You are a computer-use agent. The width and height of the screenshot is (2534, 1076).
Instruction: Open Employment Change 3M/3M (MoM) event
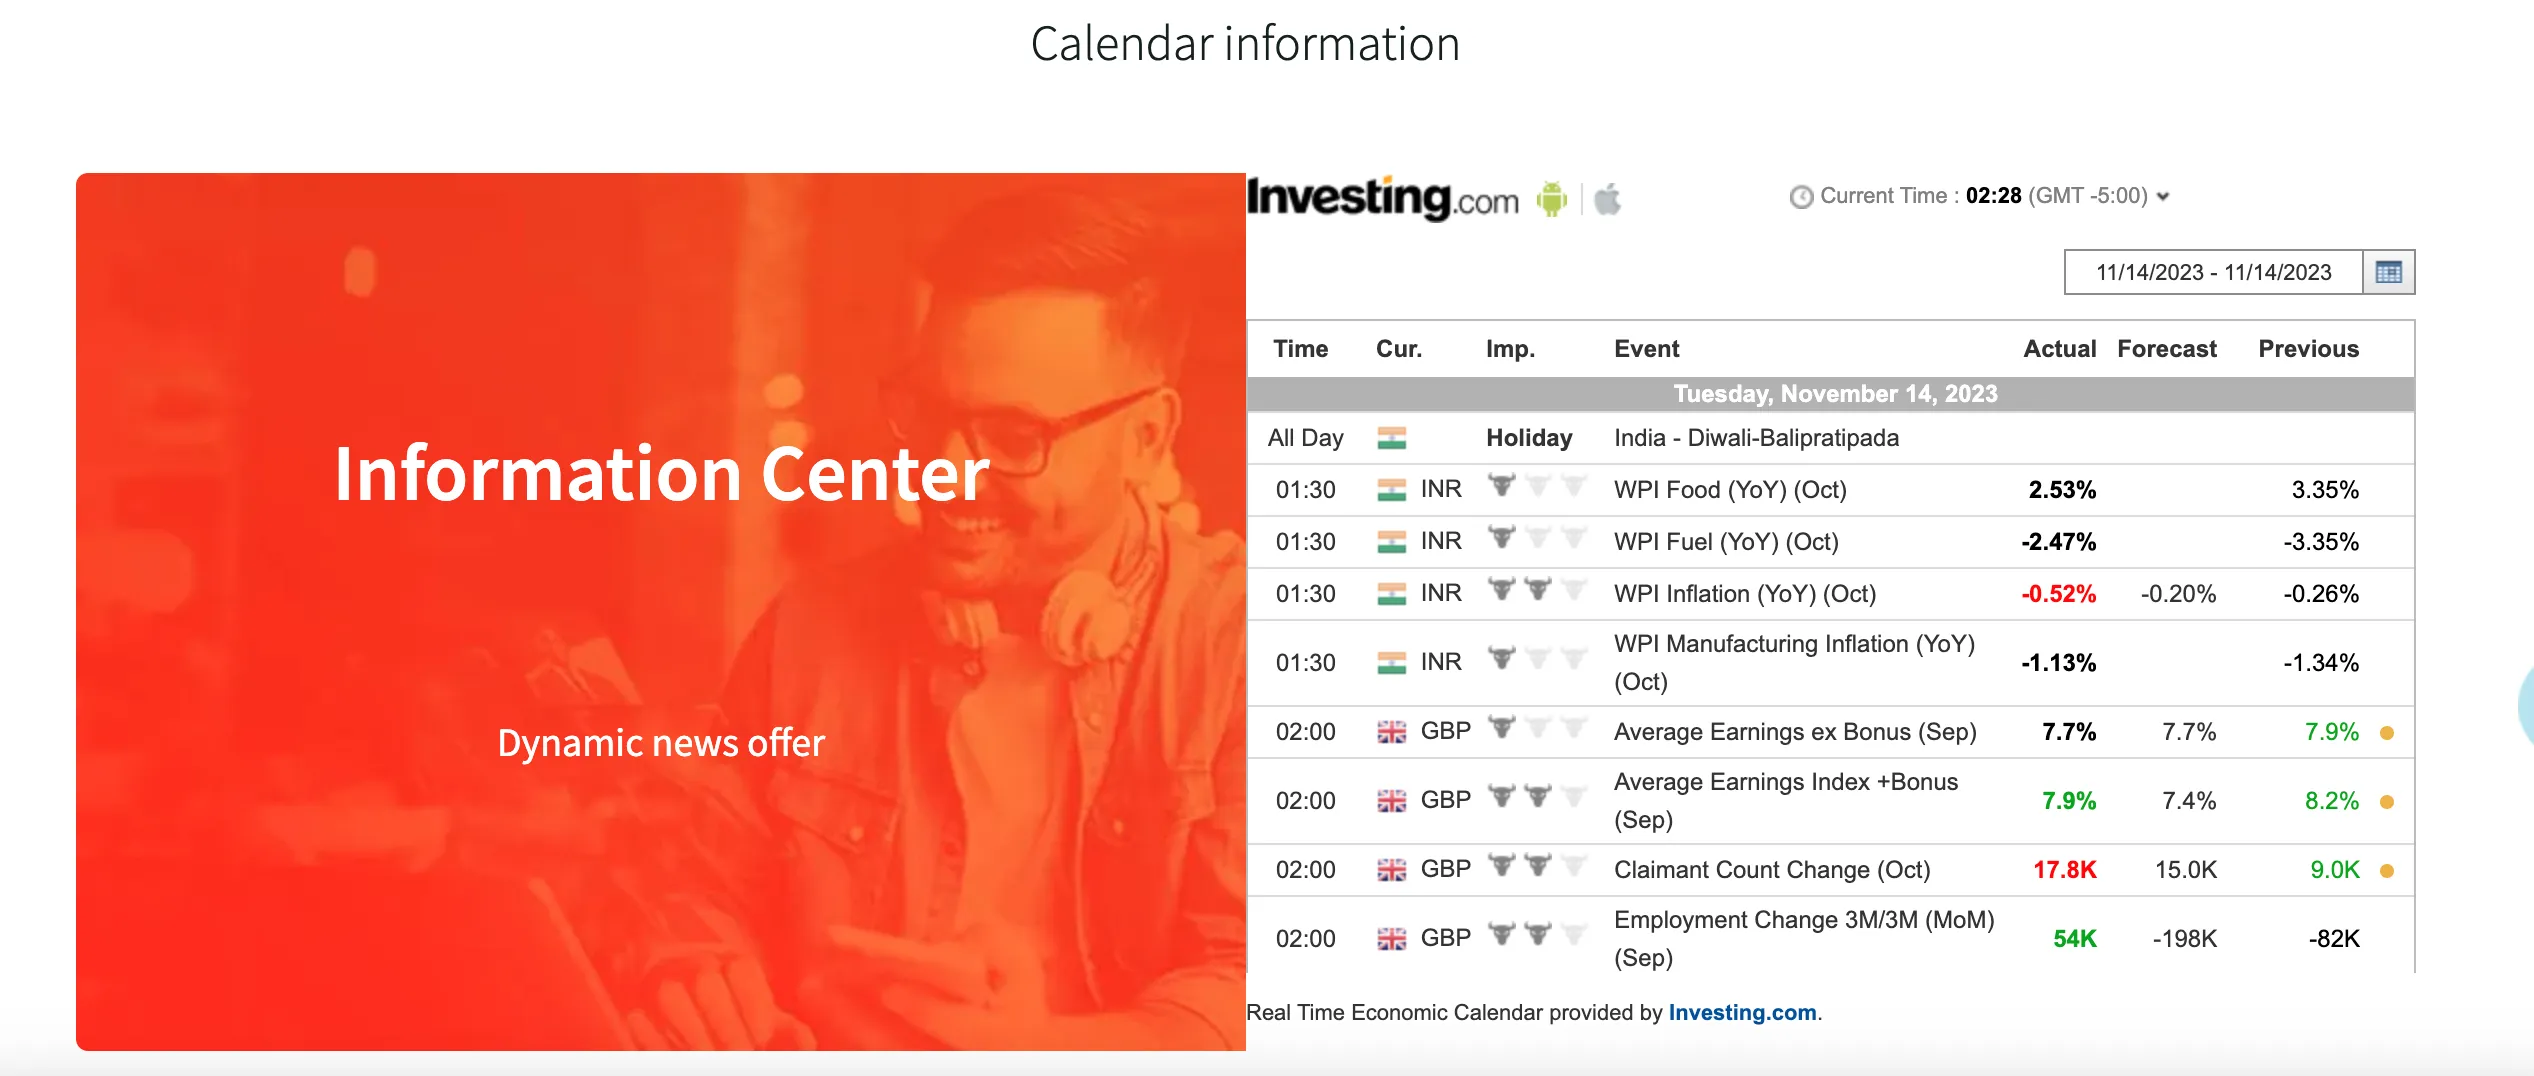pos(1804,938)
